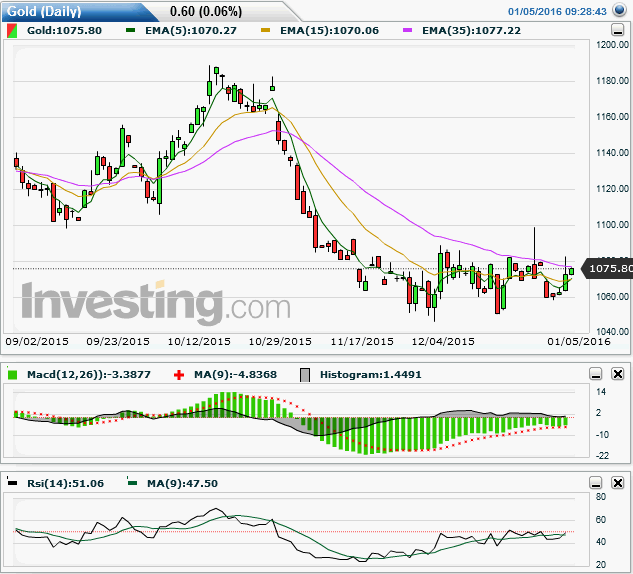Click the current price marker 1075.80
633x574 pixels.
[608, 268]
